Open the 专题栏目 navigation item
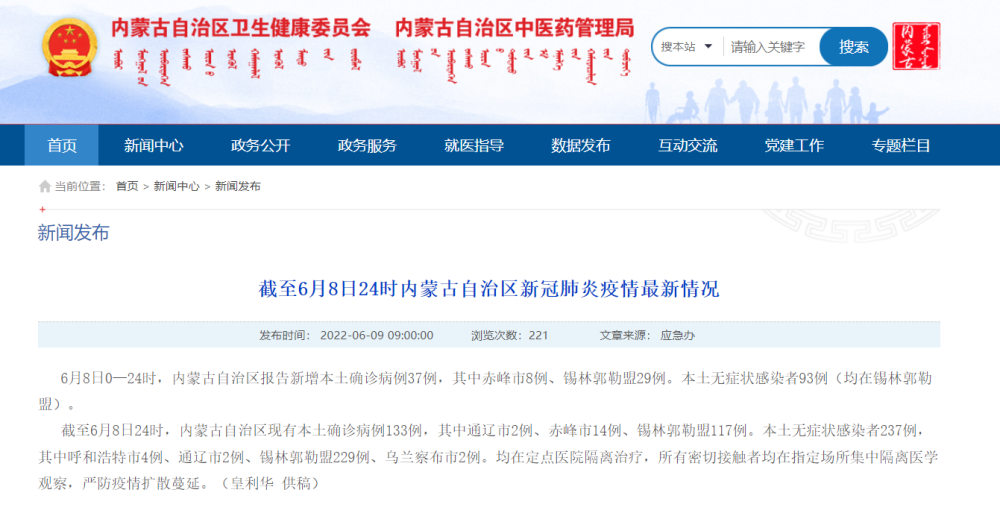The height and width of the screenshot is (519, 1000). tap(901, 145)
